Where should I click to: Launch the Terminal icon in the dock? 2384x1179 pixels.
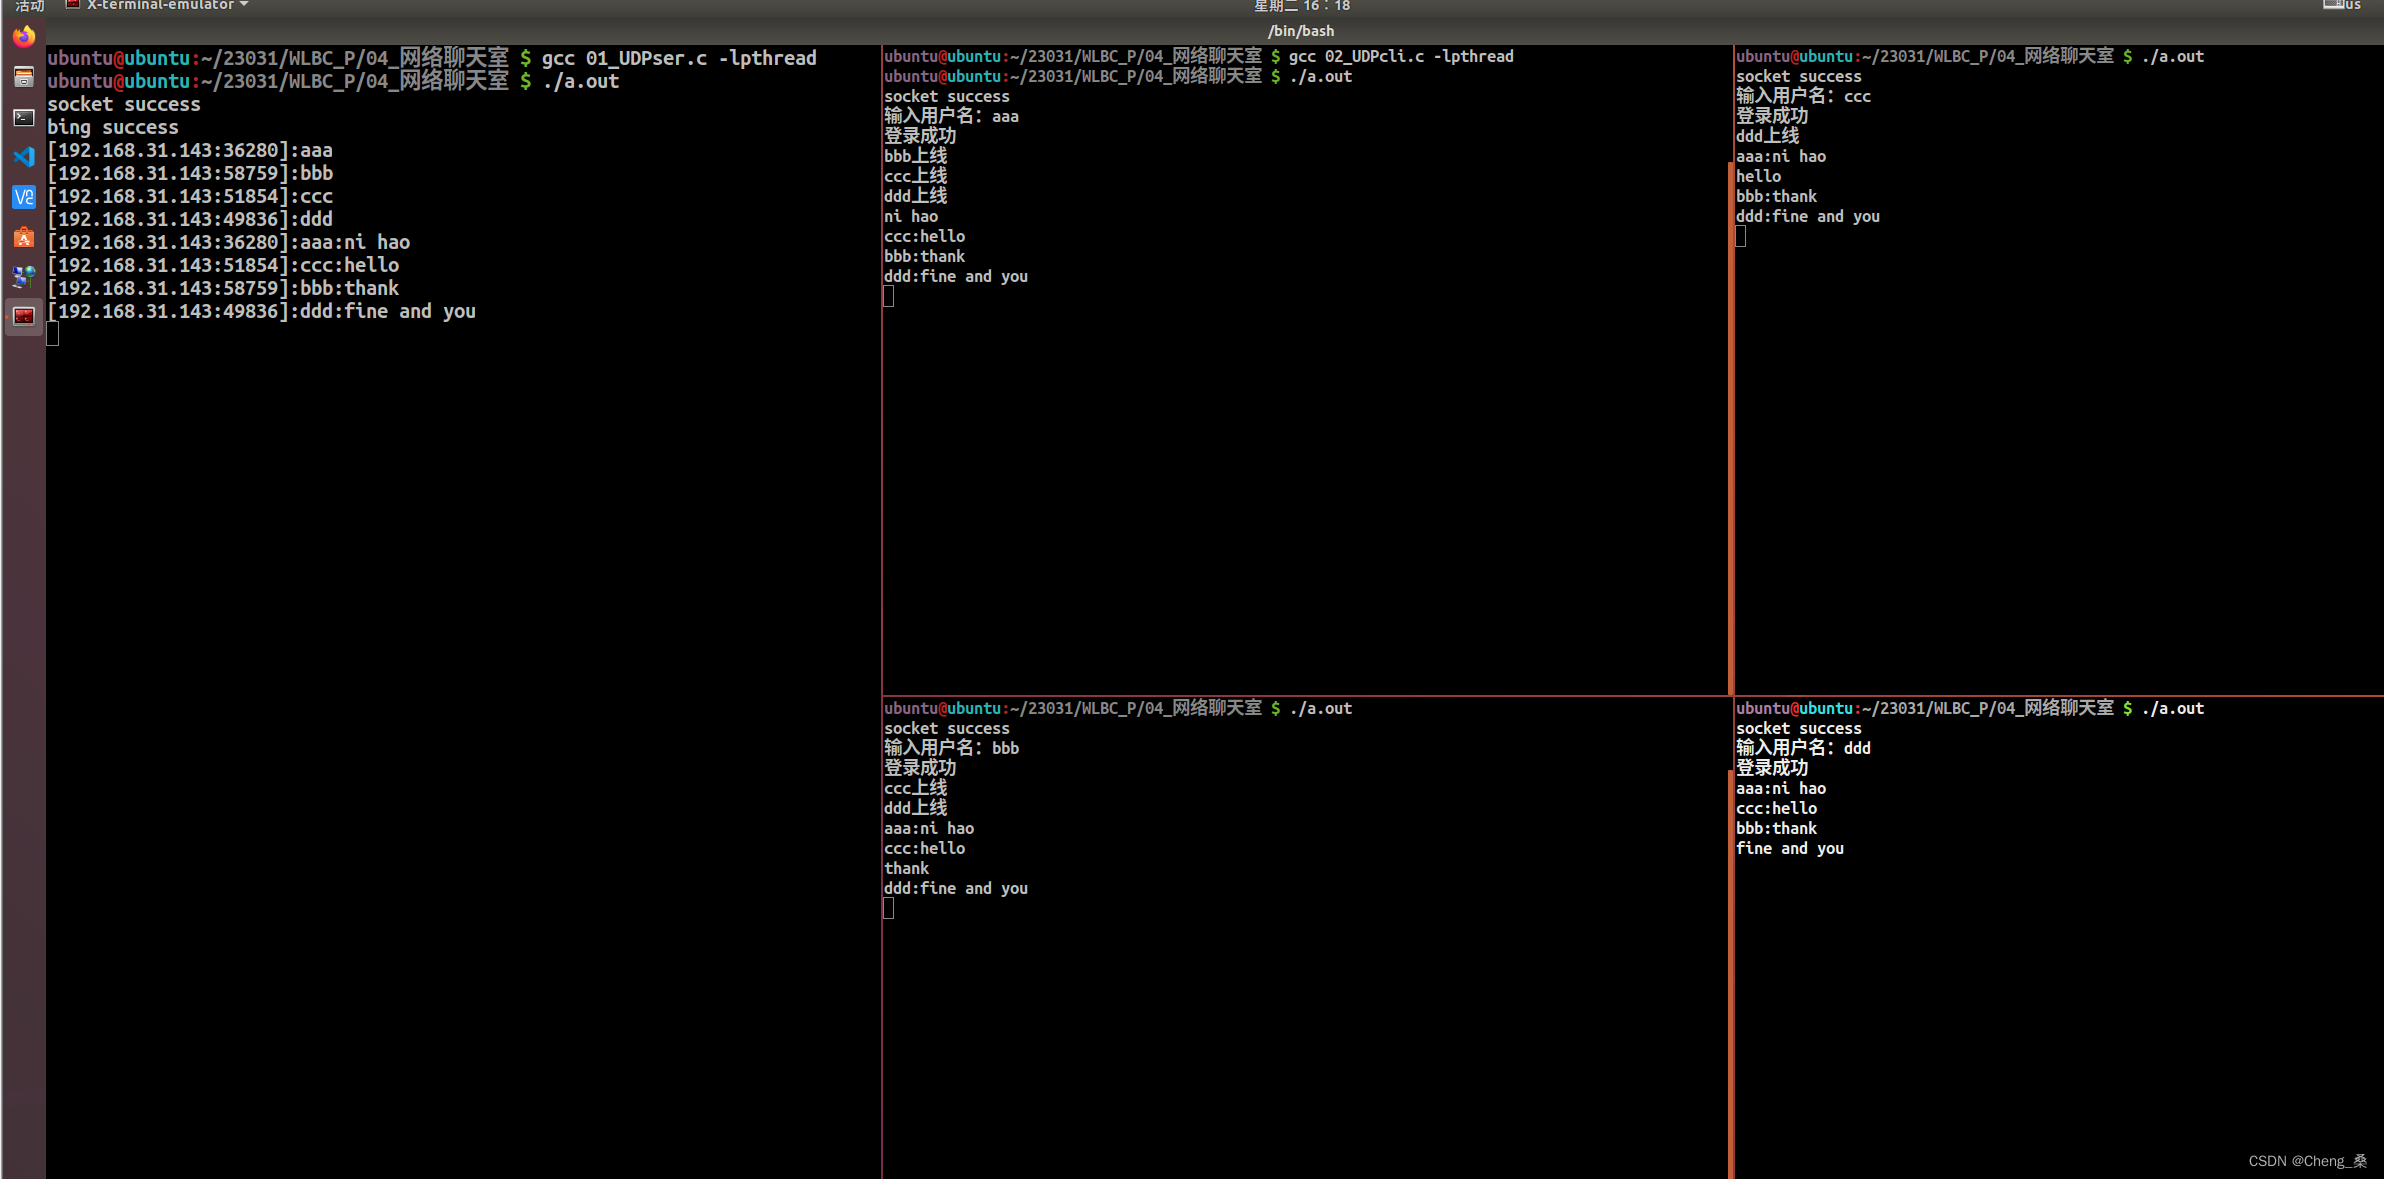click(24, 117)
